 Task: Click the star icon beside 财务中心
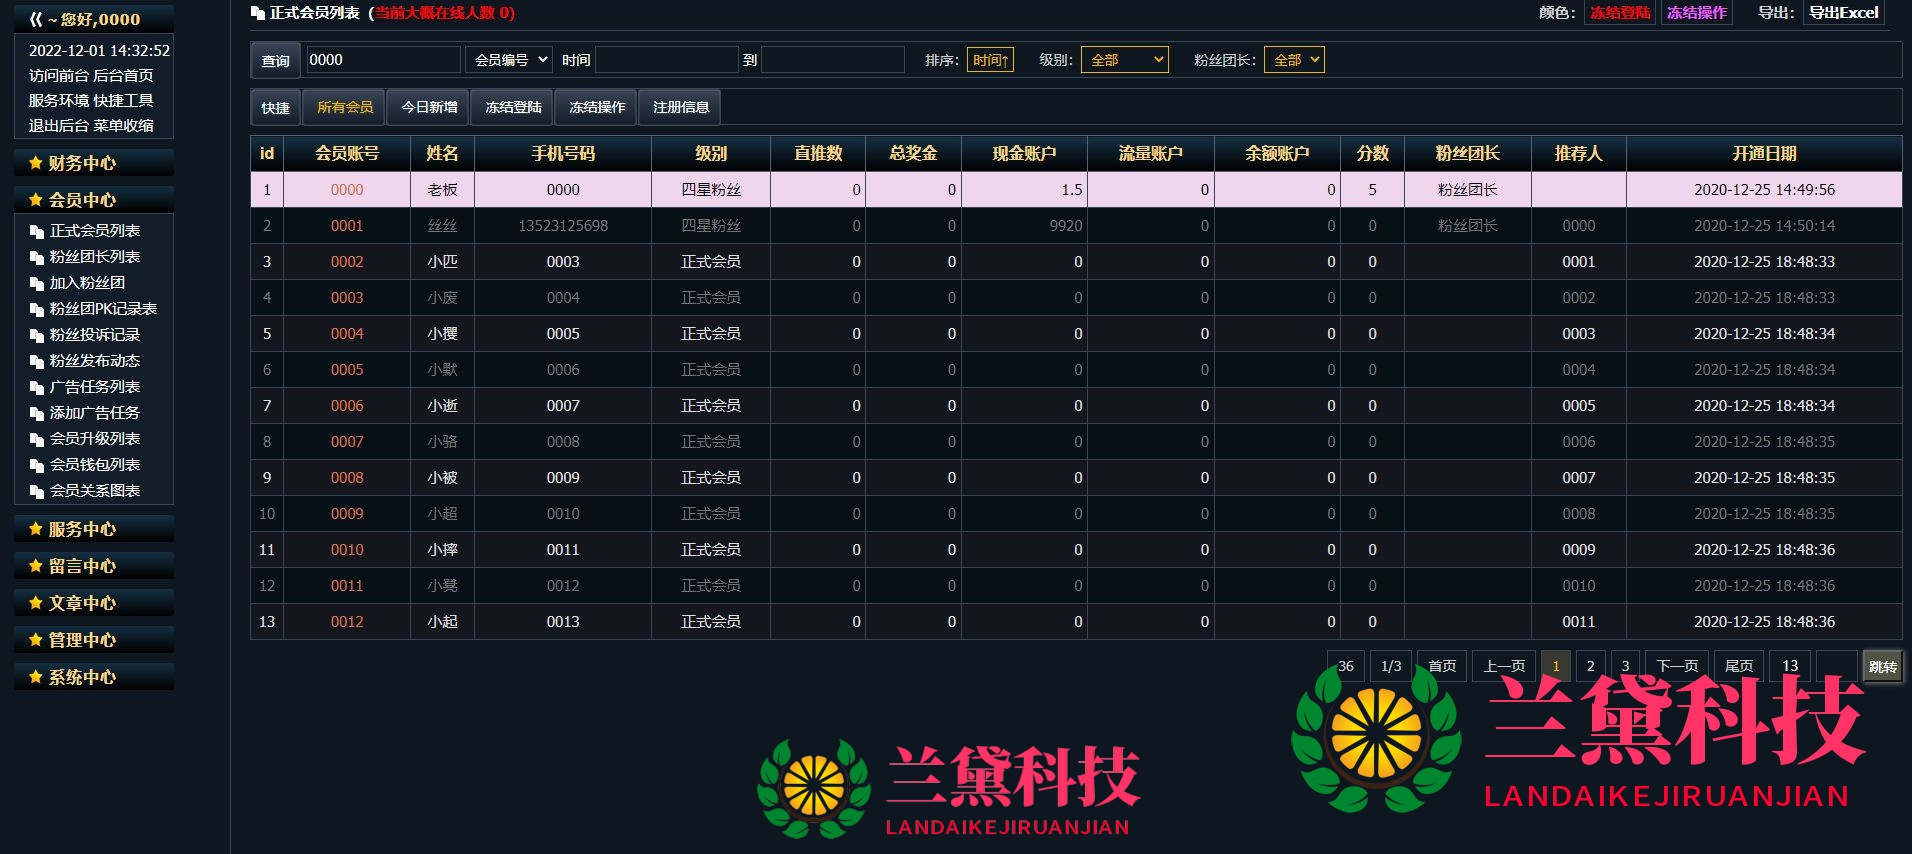(36, 163)
